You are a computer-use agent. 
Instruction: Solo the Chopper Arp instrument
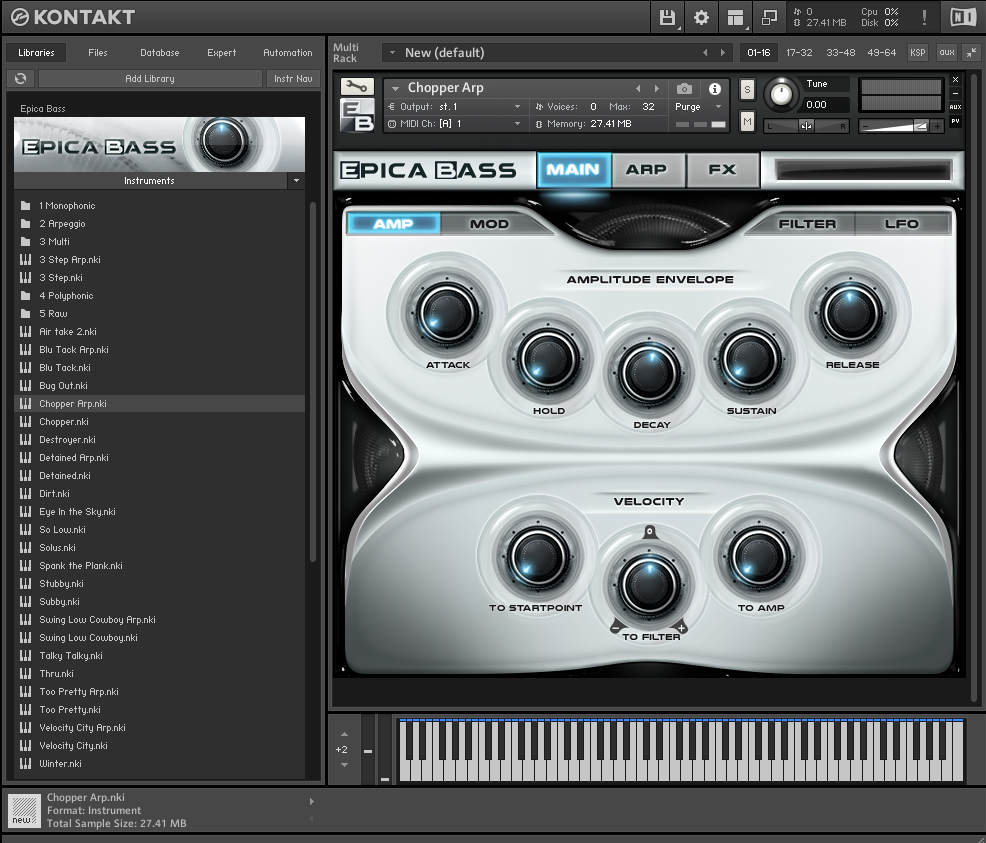(x=747, y=89)
